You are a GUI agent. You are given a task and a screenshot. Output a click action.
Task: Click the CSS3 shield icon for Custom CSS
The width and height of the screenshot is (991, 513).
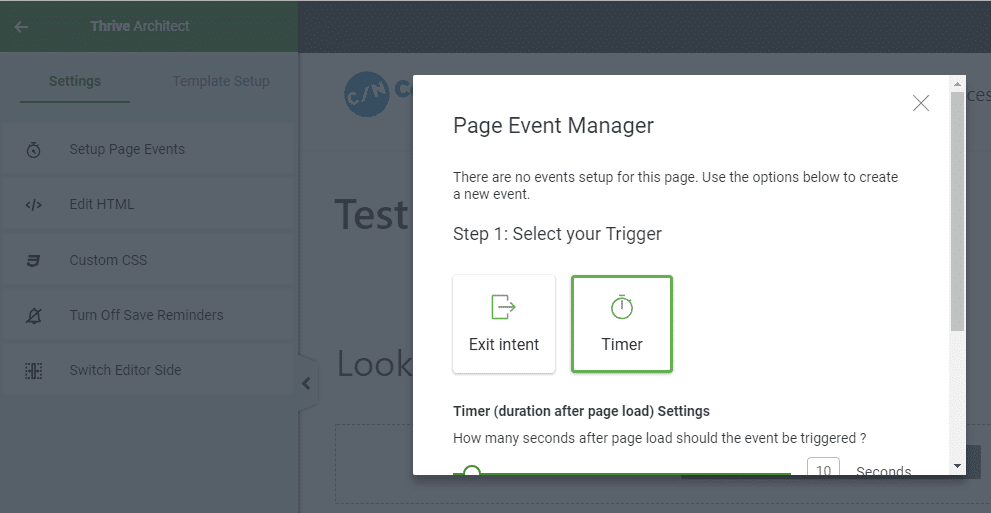pyautogui.click(x=33, y=261)
